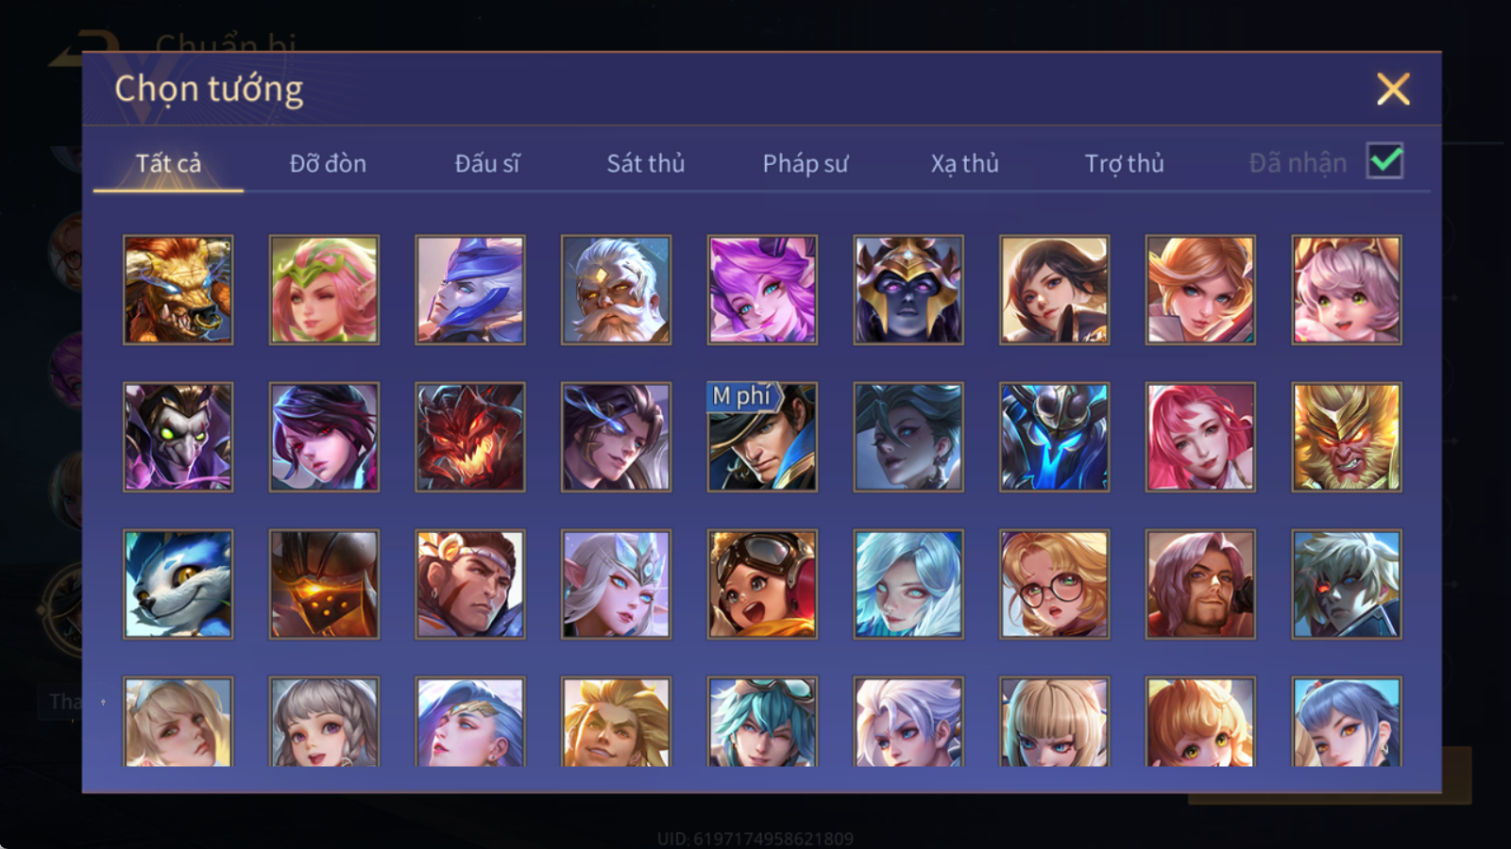Switch to the Pháp sư tab
1511x849 pixels.
[x=805, y=163]
